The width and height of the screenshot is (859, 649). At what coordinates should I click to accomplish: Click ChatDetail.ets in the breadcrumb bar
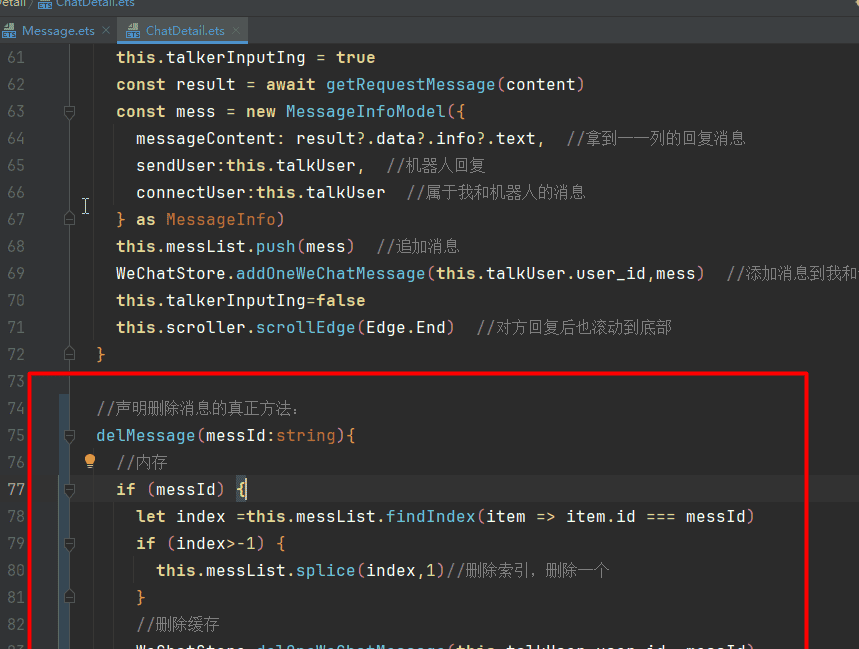tap(95, 4)
